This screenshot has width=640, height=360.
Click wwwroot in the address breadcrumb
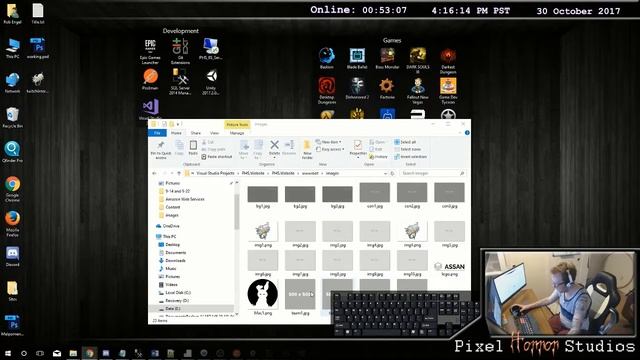pos(310,173)
